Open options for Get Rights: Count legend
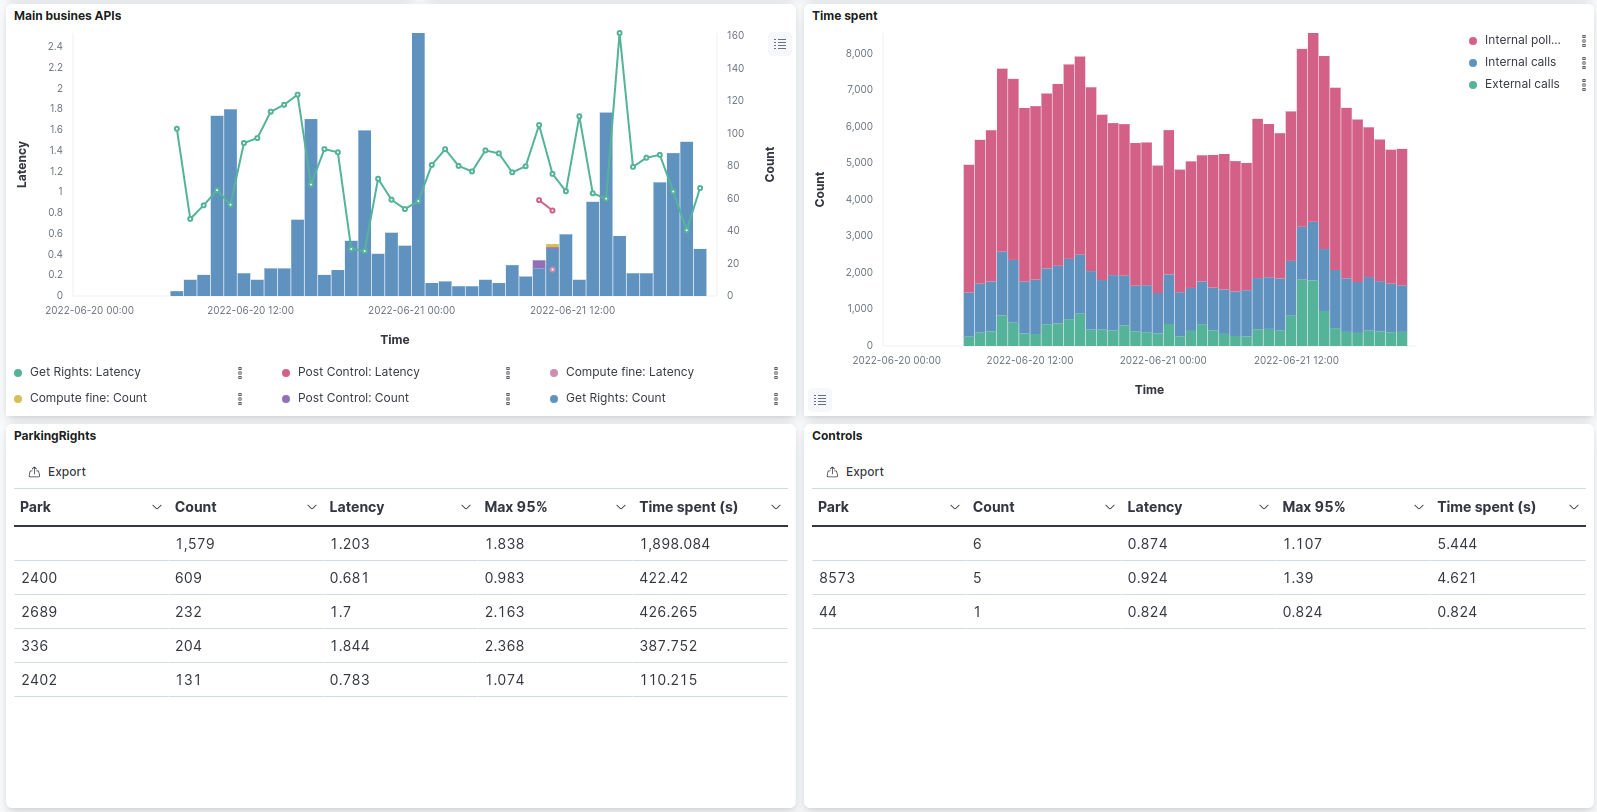 (x=776, y=399)
